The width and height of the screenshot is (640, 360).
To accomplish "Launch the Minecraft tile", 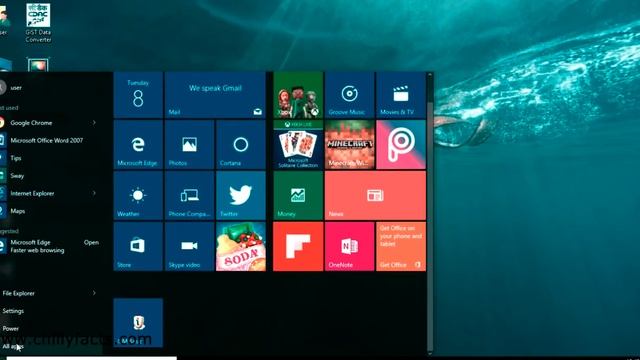I will pyautogui.click(x=349, y=144).
